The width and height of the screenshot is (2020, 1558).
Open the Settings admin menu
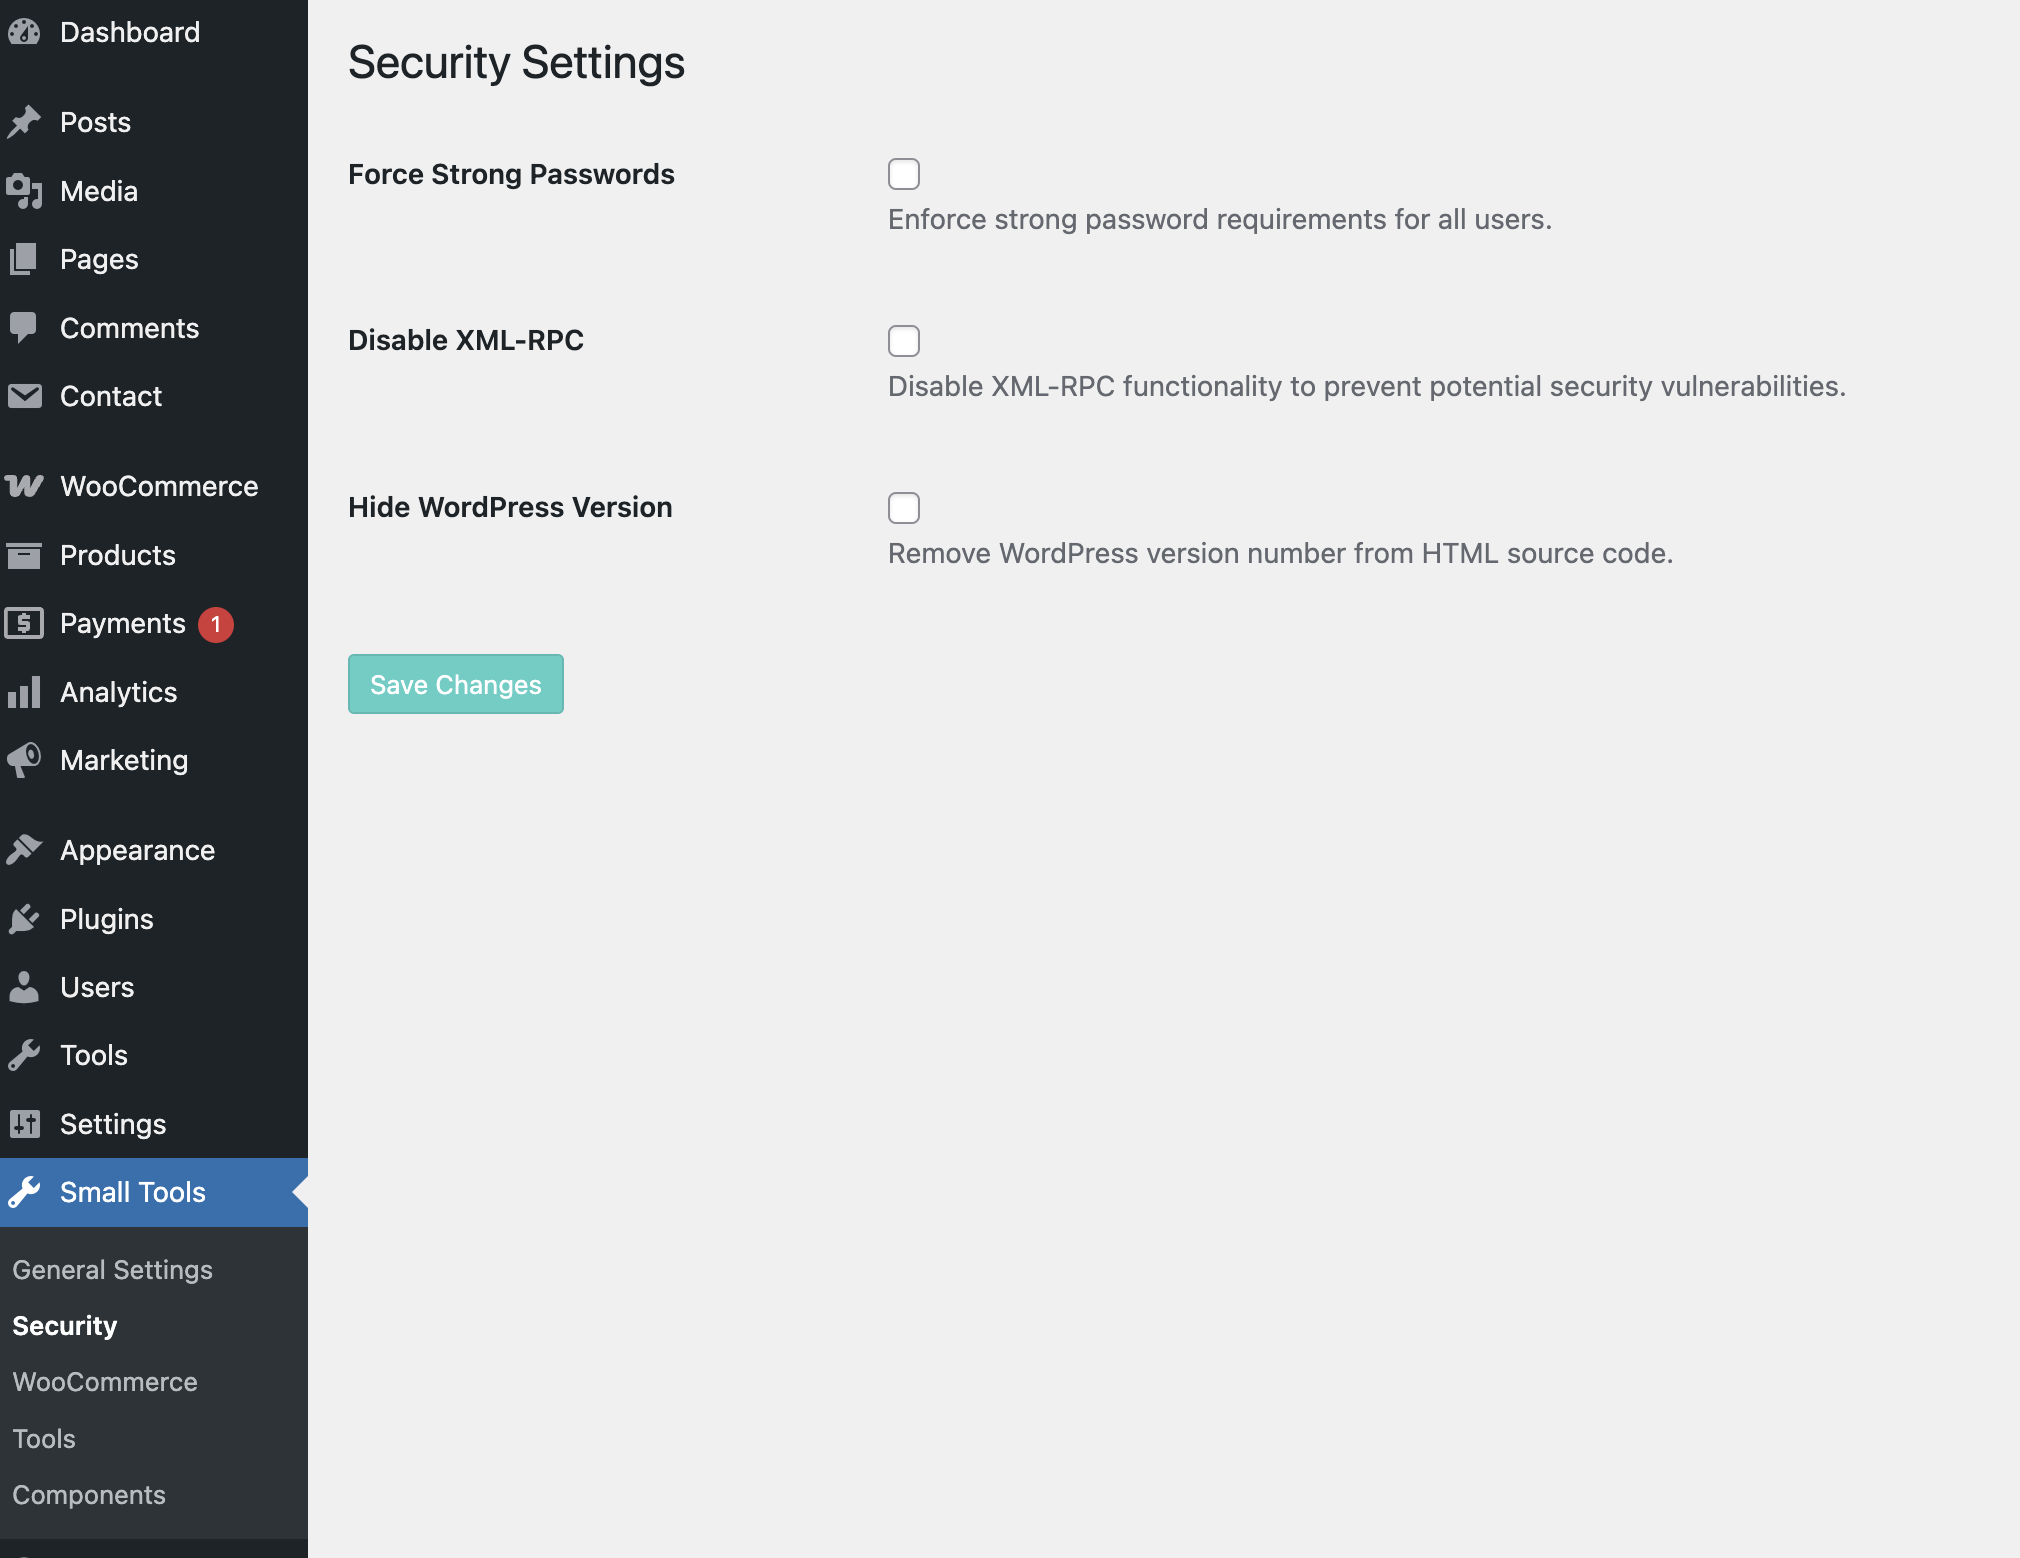tap(113, 1124)
